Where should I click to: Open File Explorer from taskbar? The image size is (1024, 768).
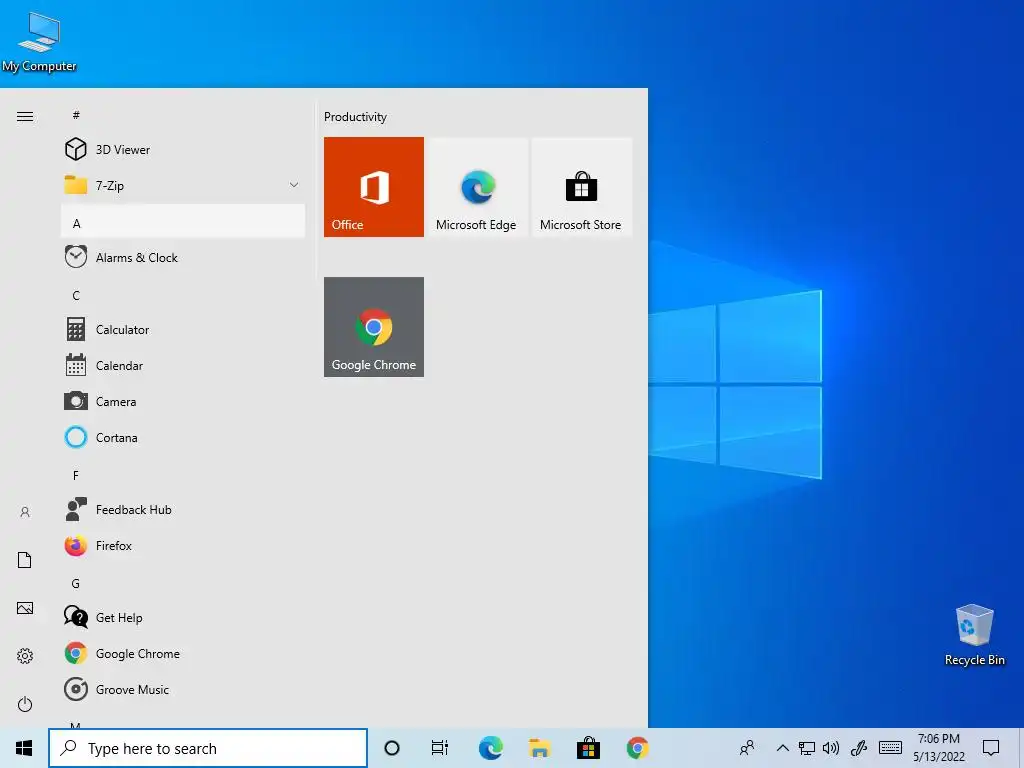tap(539, 748)
